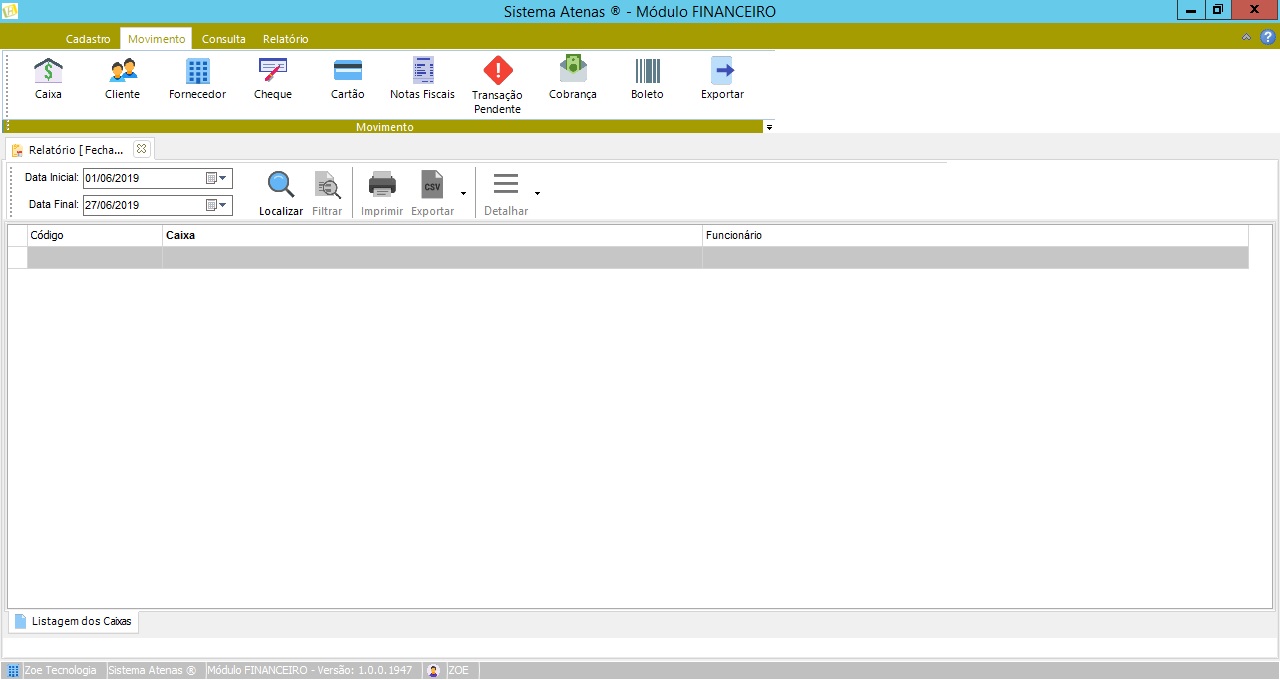
Task: Click the grid icon beside Zoe Tecnologia
Action: pos(13,670)
